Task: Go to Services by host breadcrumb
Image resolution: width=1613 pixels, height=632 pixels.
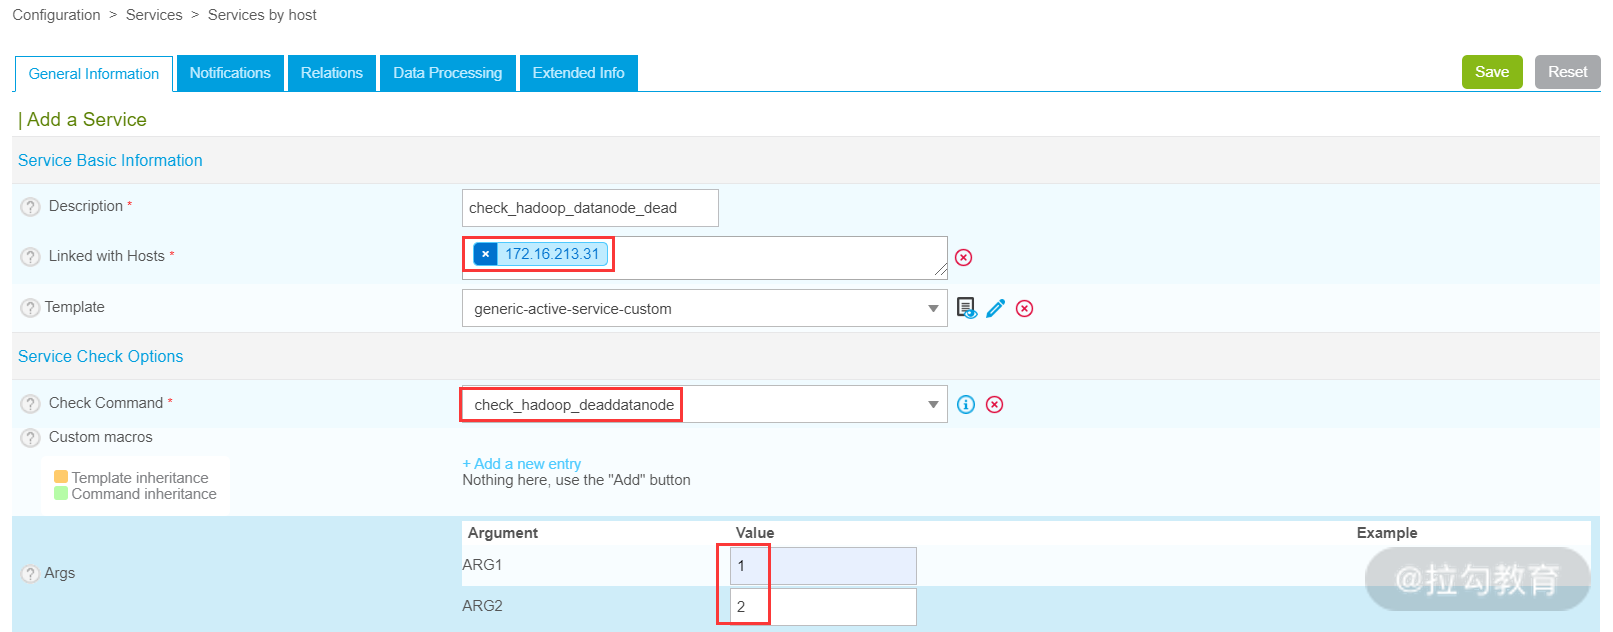Action: [262, 15]
